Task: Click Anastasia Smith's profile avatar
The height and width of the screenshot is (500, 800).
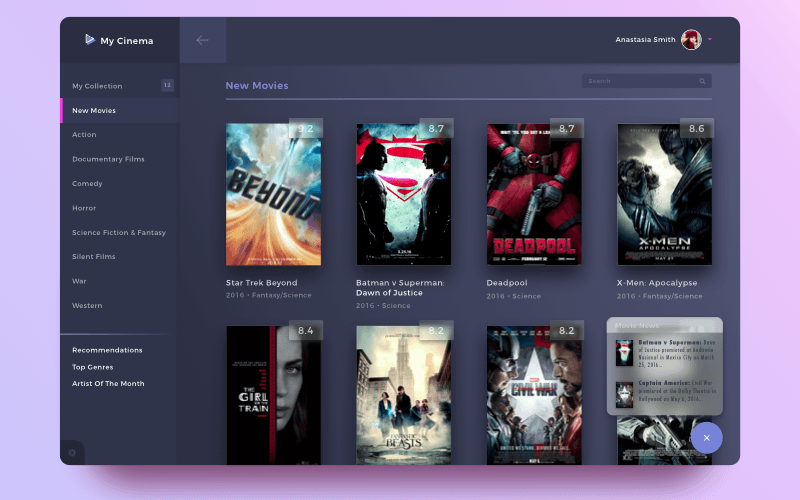Action: (x=691, y=39)
